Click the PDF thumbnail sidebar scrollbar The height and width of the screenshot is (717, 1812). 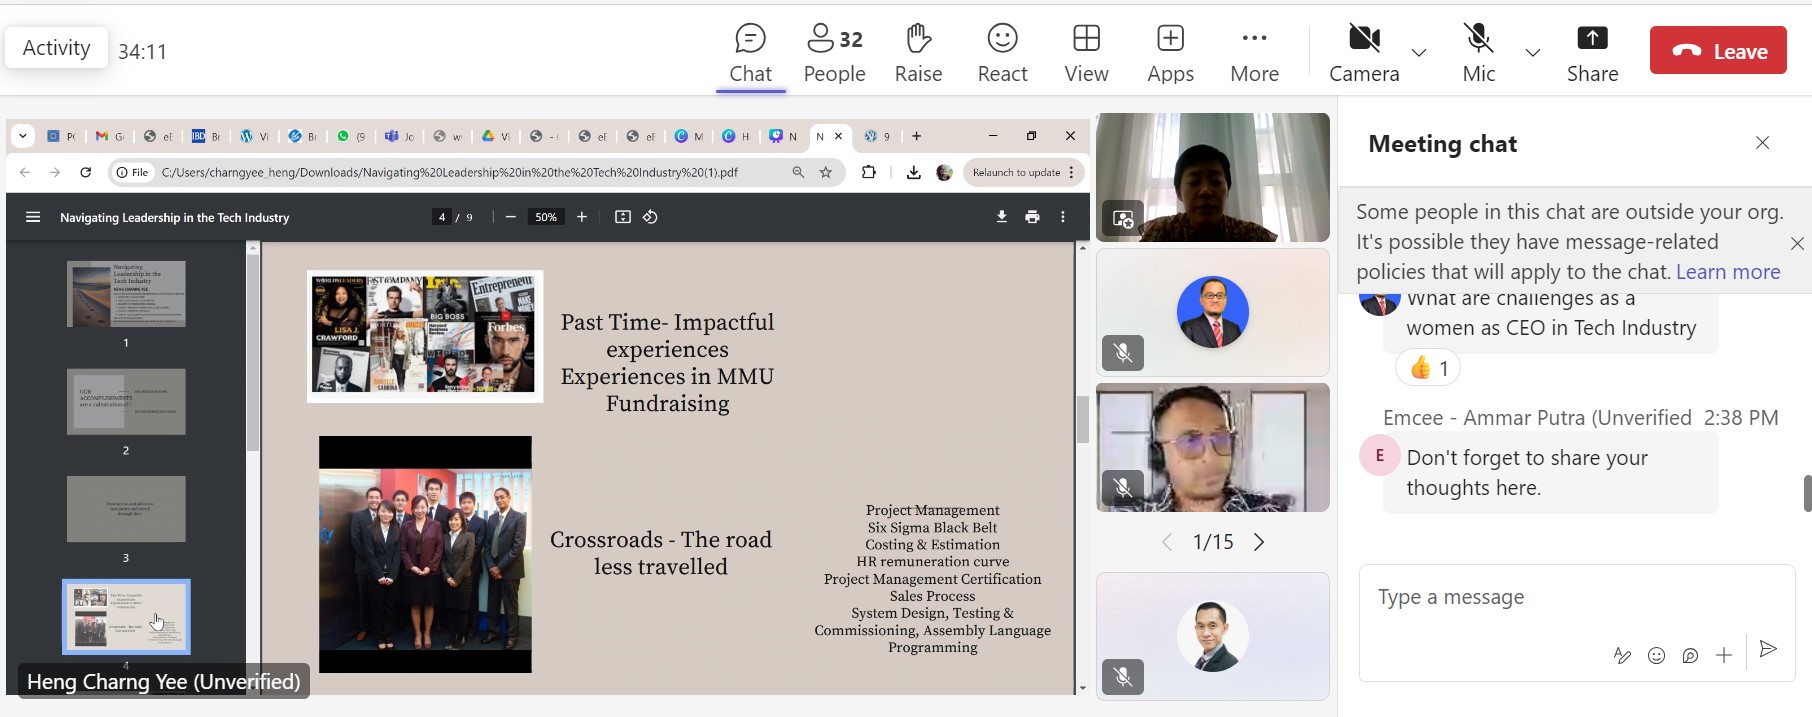(253, 352)
